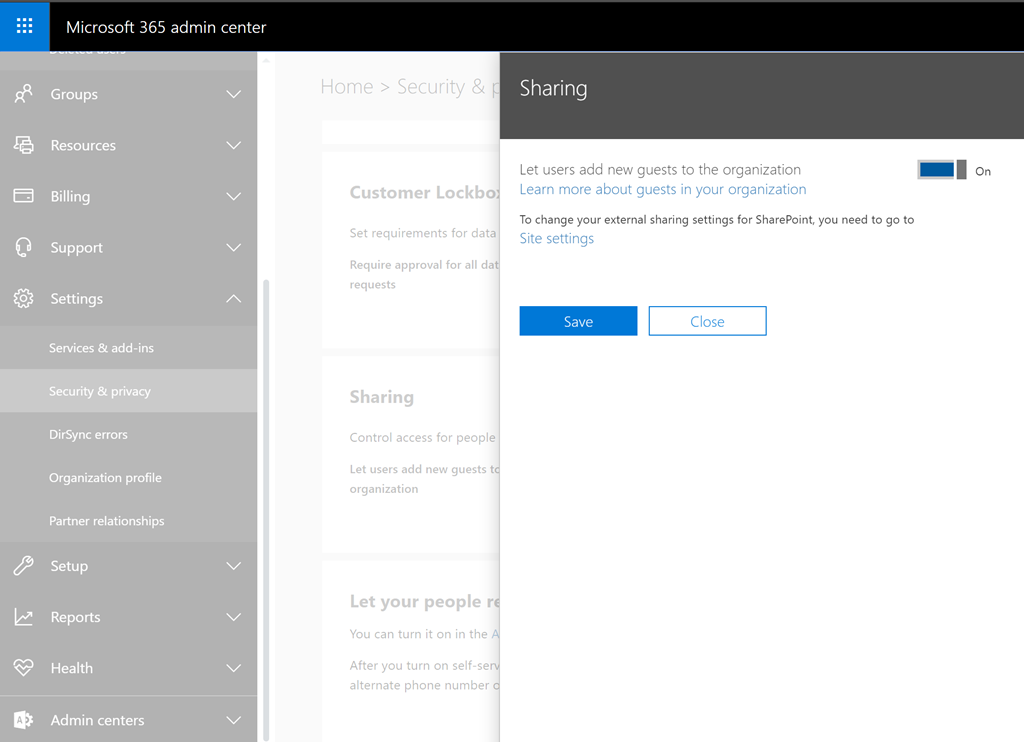Viewport: 1024px width, 742px height.
Task: Click the Settings gear icon
Action: pos(23,298)
